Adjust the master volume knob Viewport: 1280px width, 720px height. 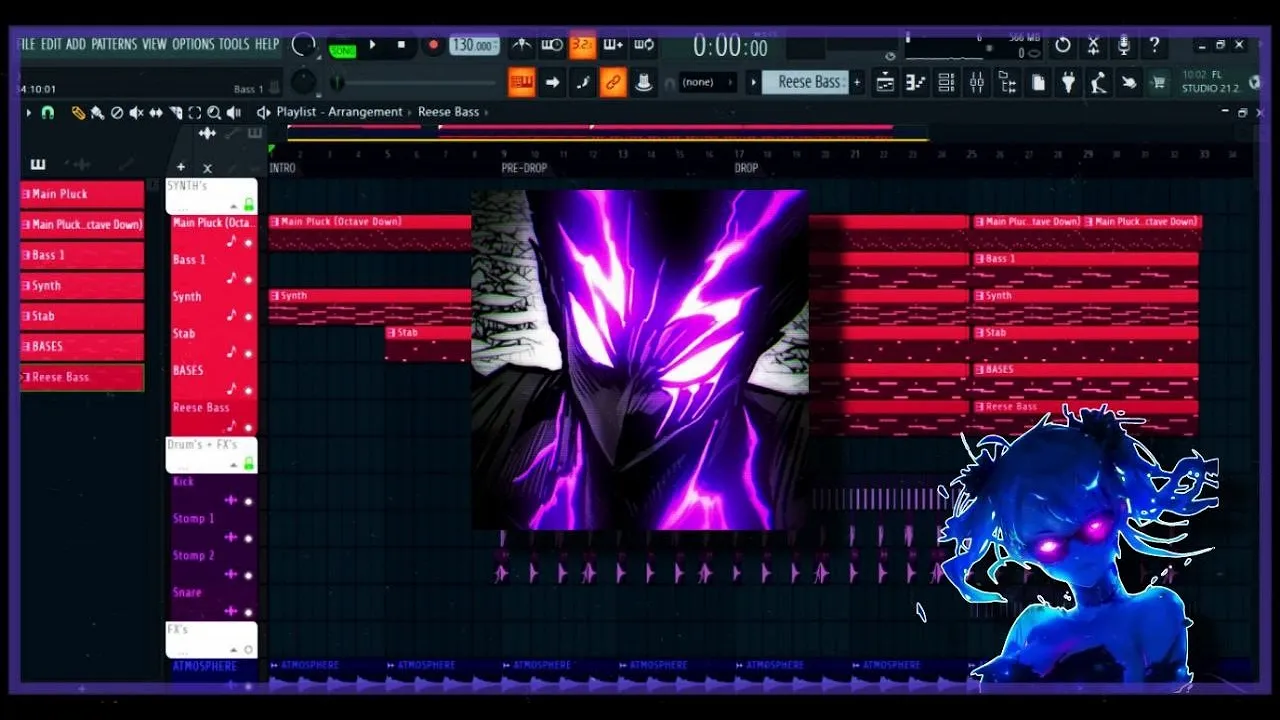pyautogui.click(x=303, y=46)
